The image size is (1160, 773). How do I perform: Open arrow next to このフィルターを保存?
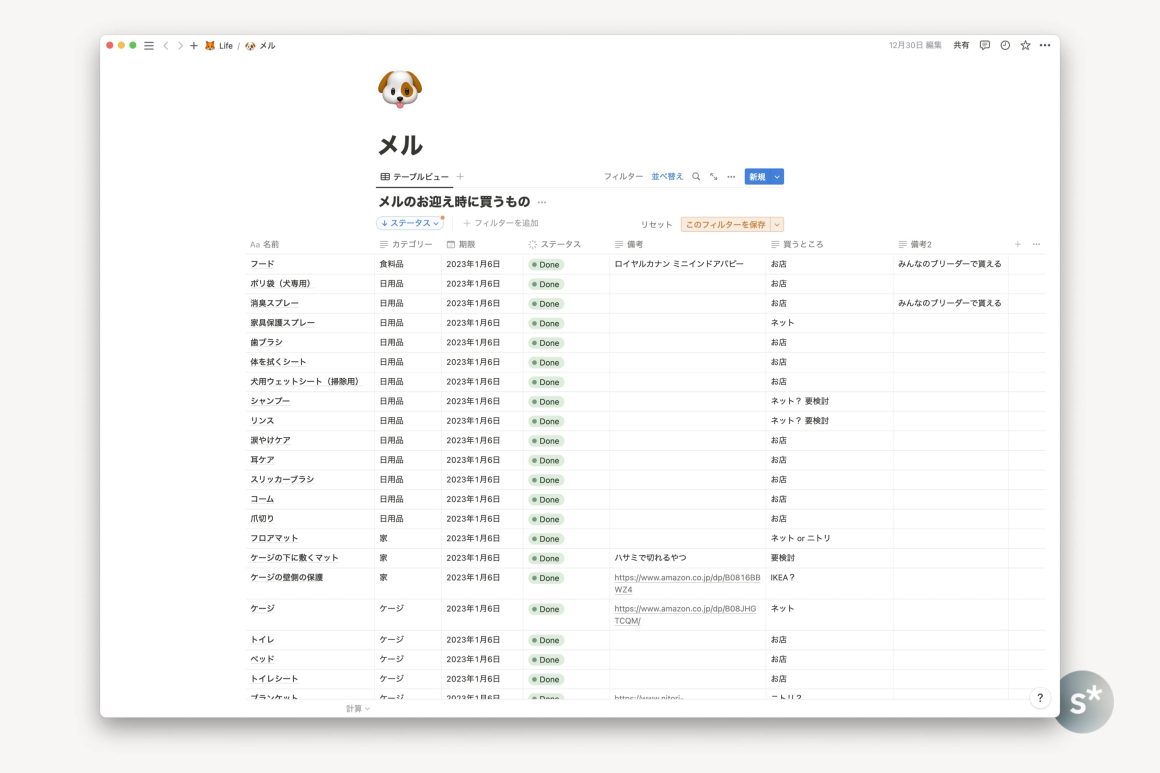click(777, 225)
